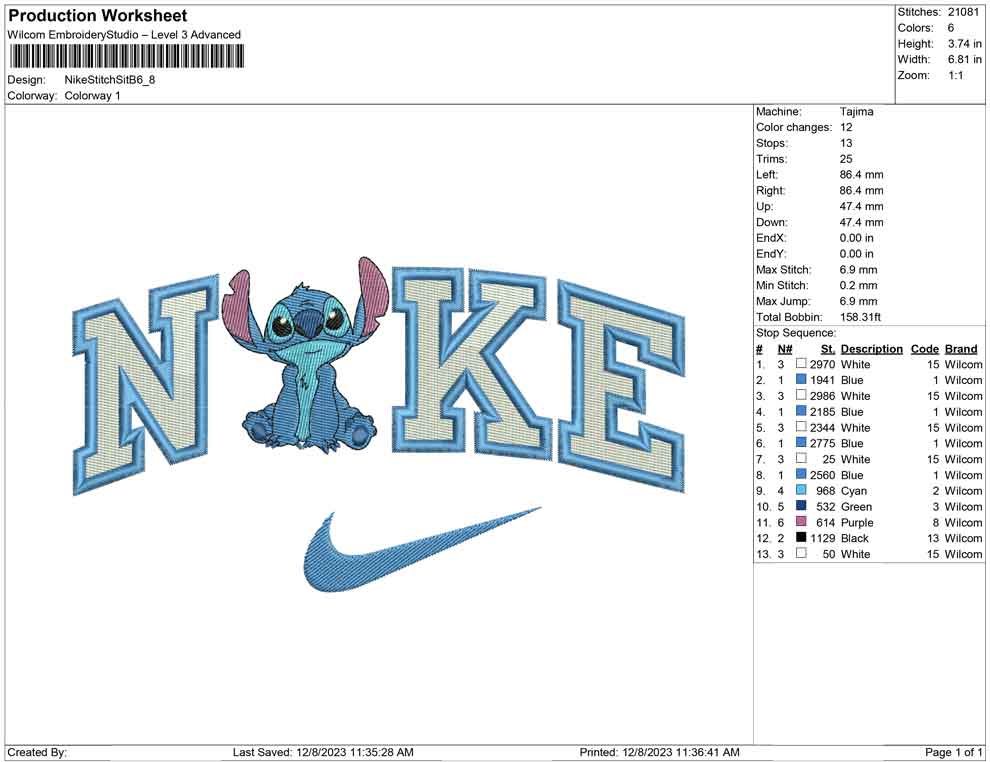
Task: Select the Stitch character in the design
Action: click(x=305, y=355)
